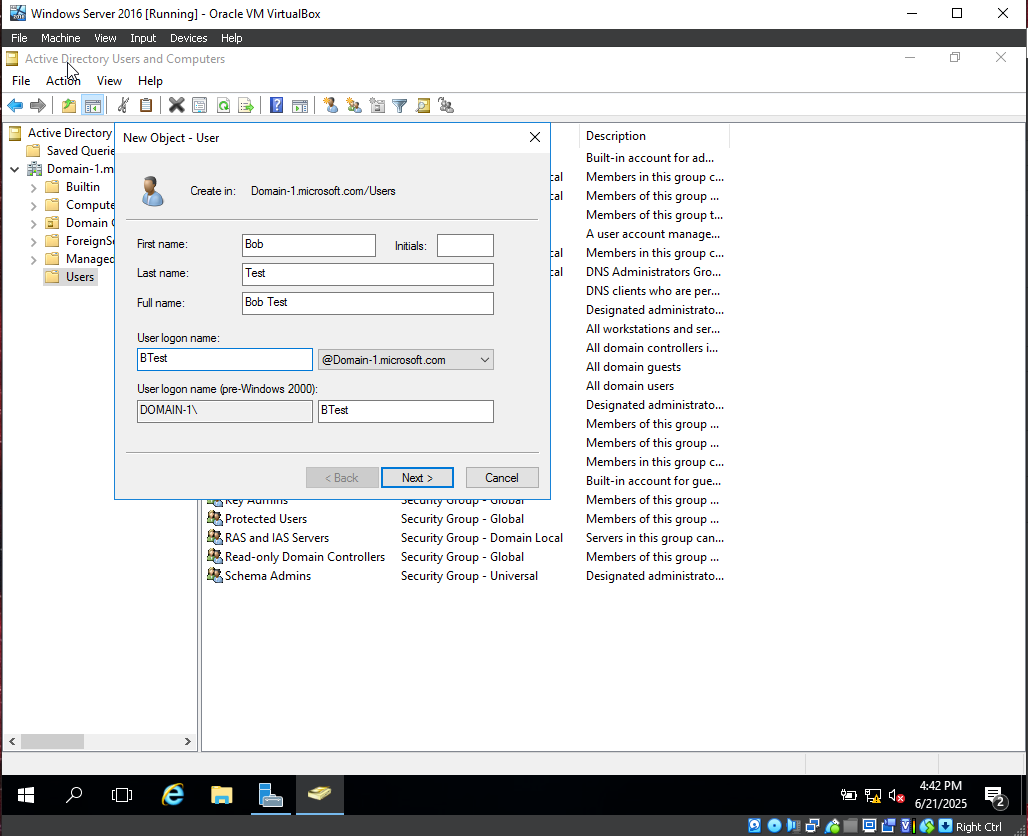Open the Action menu
This screenshot has height=836, width=1028.
pos(63,81)
